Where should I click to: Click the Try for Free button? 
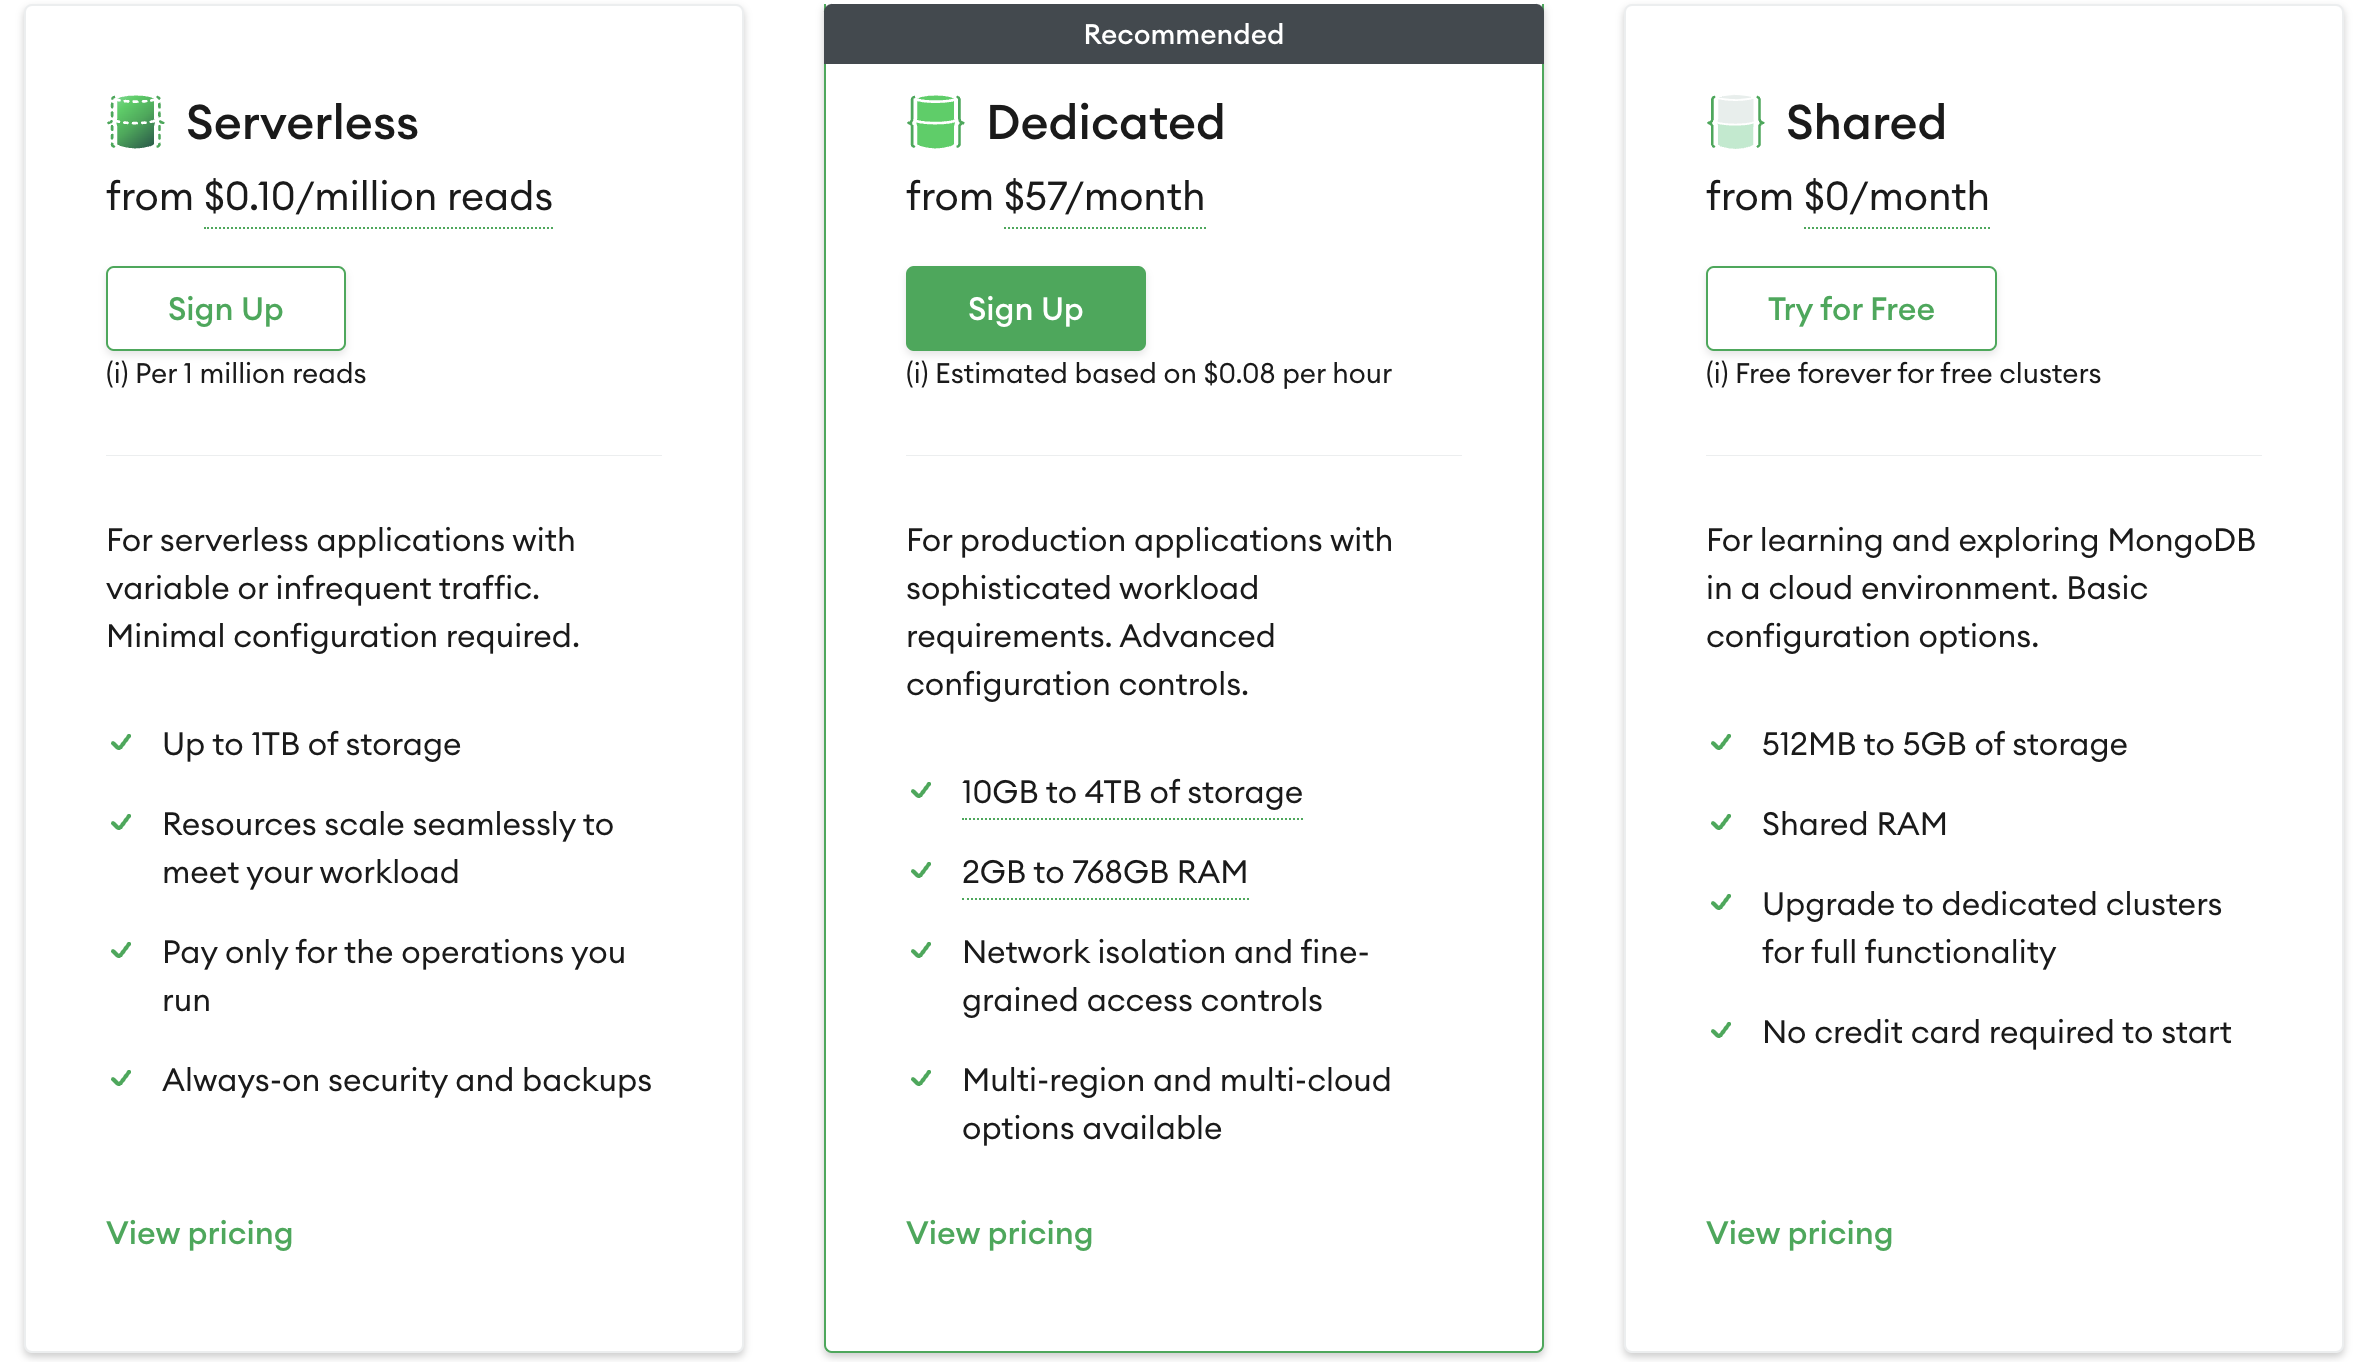point(1850,308)
